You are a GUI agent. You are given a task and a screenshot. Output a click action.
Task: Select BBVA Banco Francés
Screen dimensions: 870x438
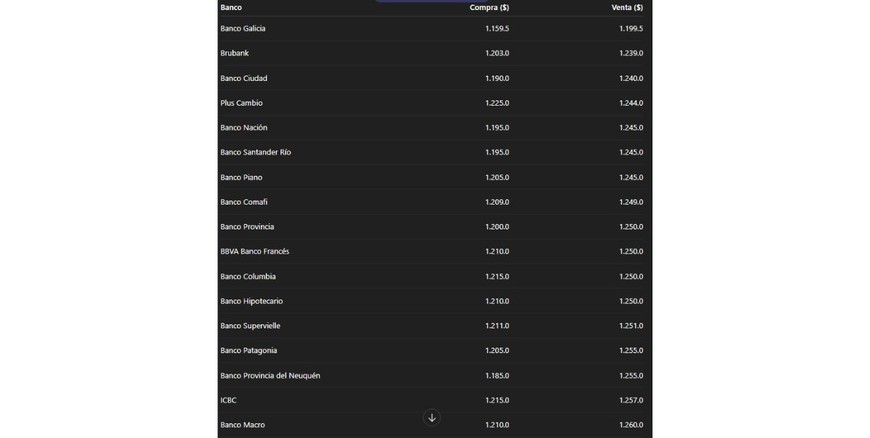tap(255, 252)
